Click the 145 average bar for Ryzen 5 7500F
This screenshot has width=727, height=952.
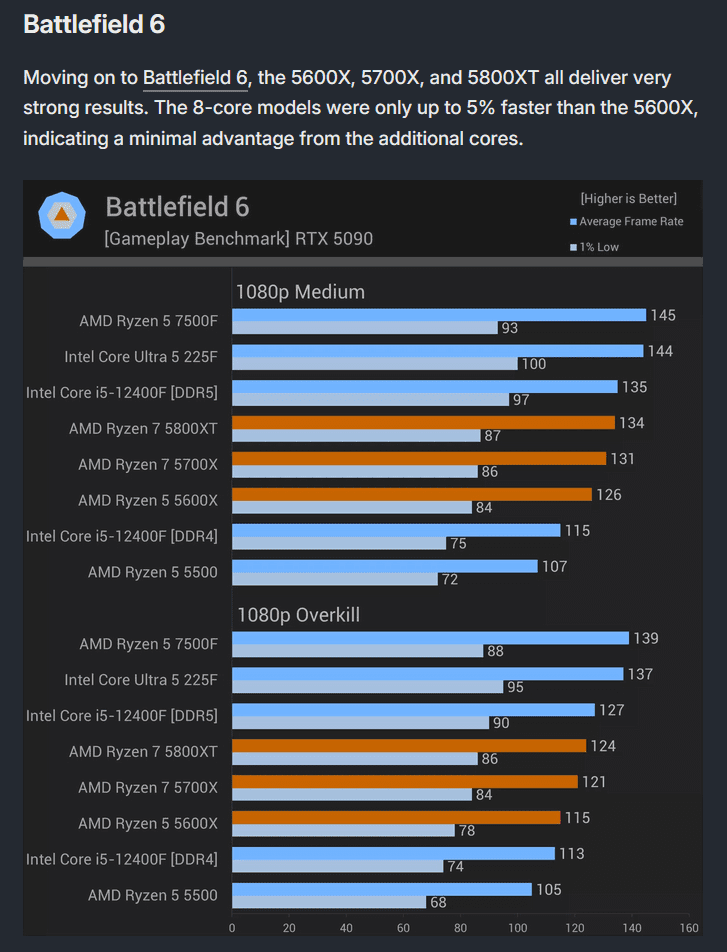[438, 315]
